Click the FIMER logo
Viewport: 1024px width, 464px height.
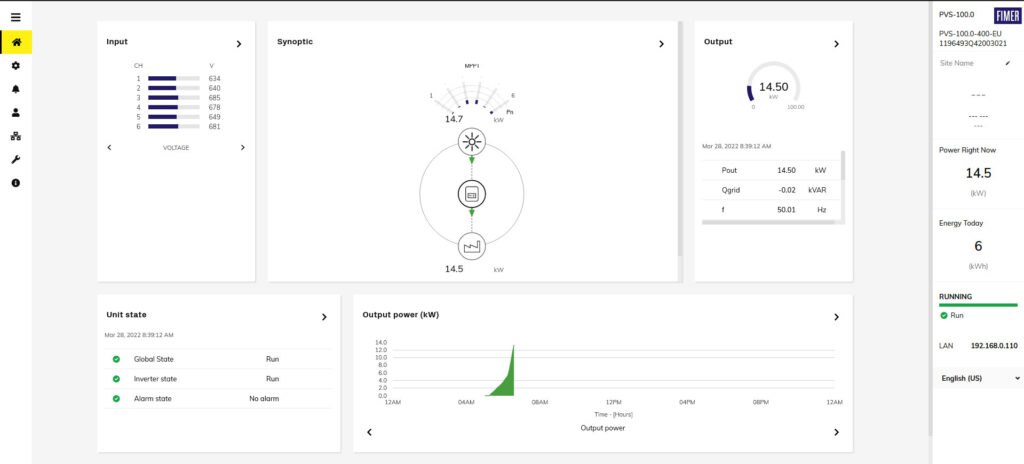[1006, 15]
